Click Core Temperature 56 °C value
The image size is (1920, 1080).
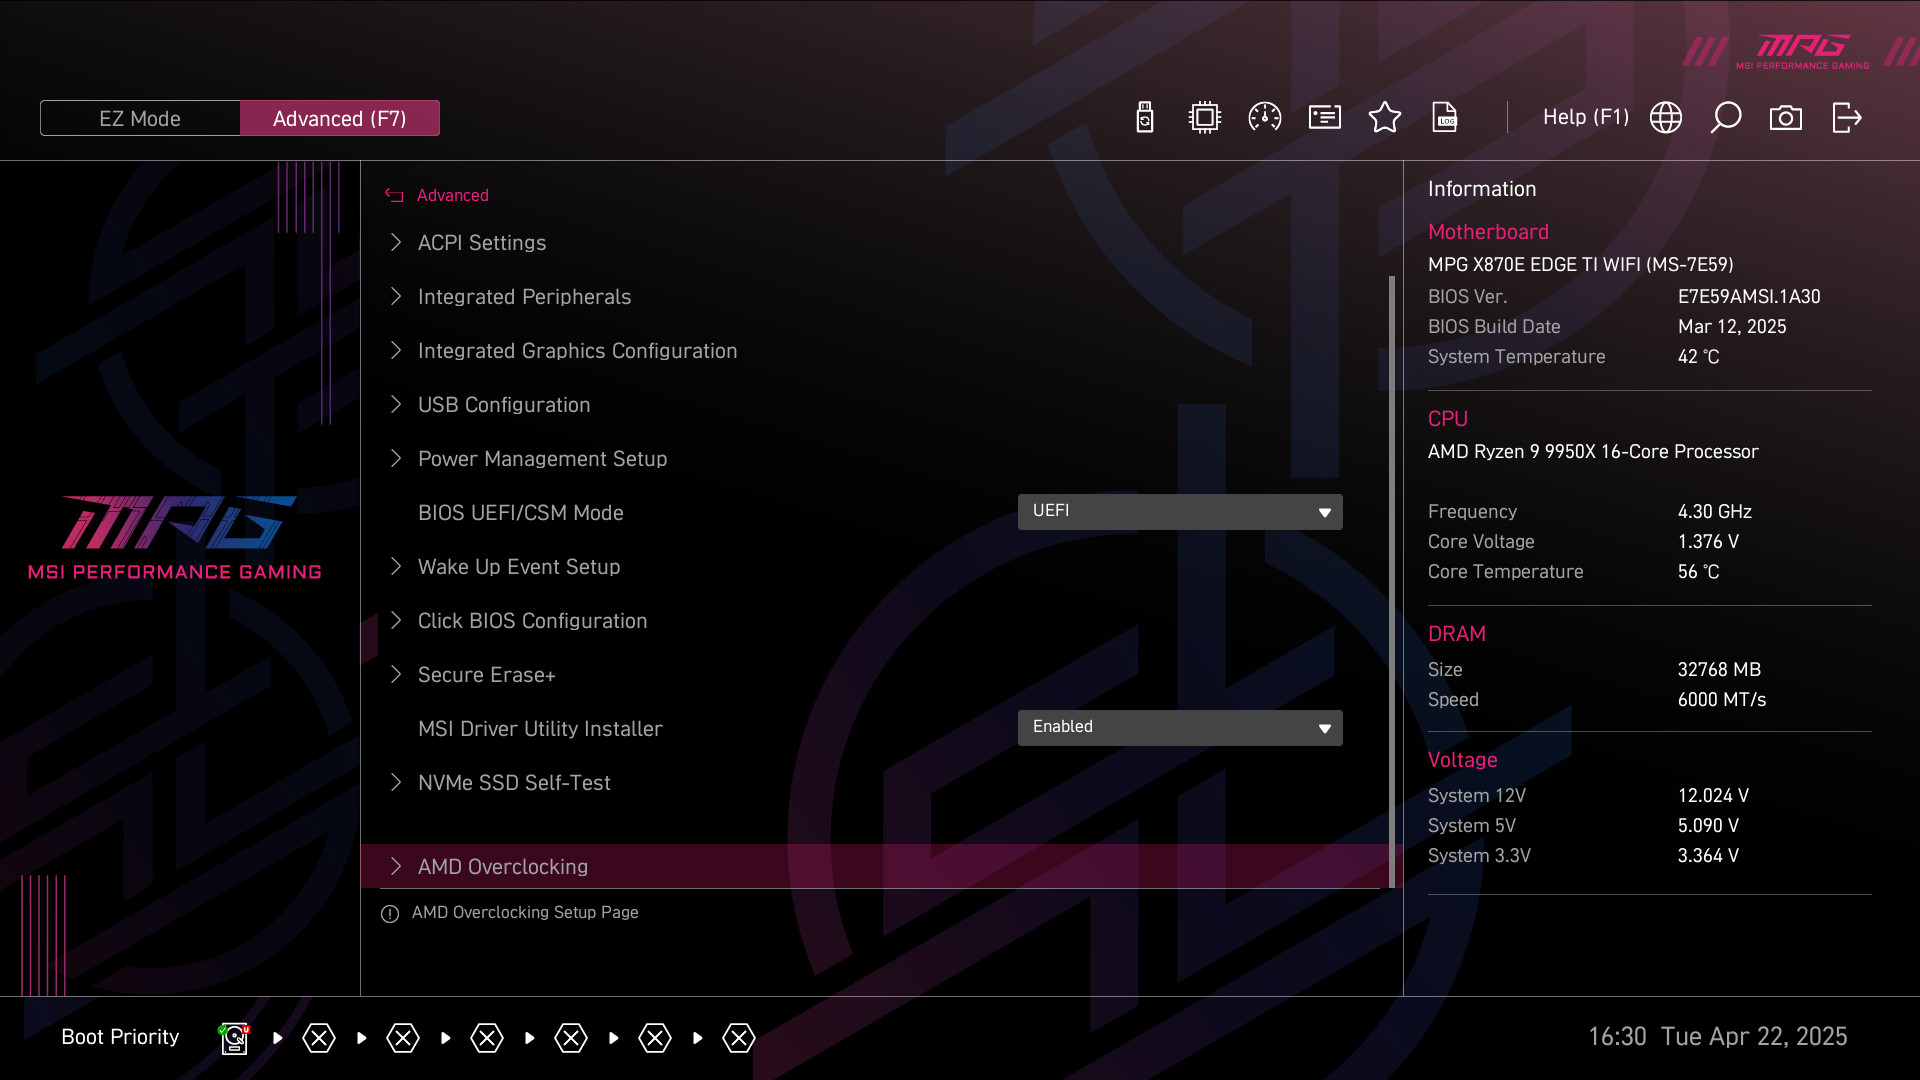click(x=1698, y=572)
